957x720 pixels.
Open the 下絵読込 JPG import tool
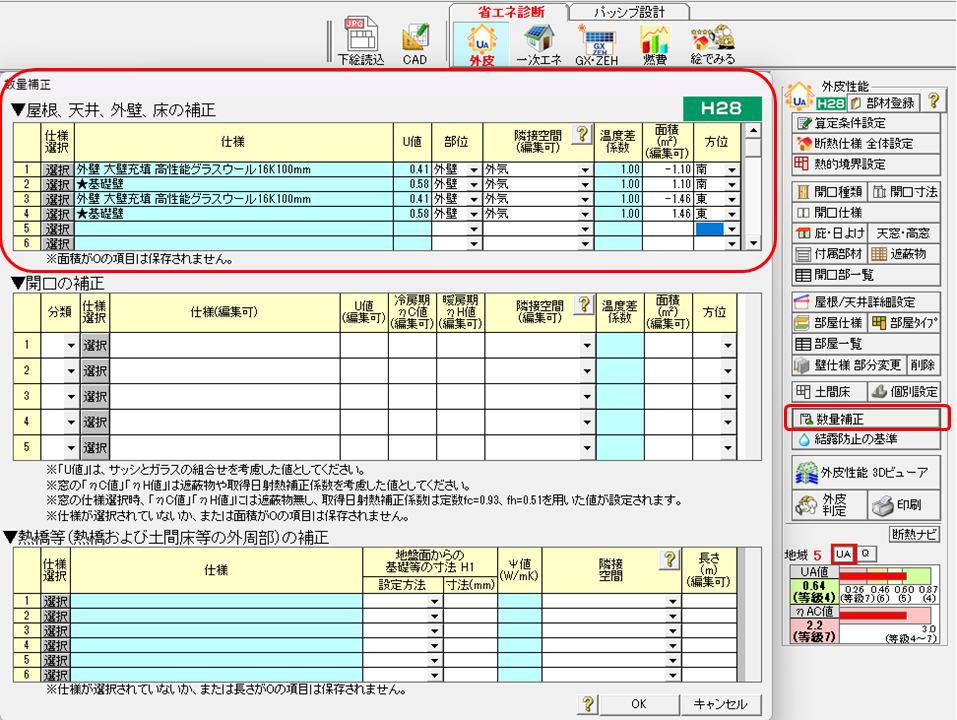point(358,44)
